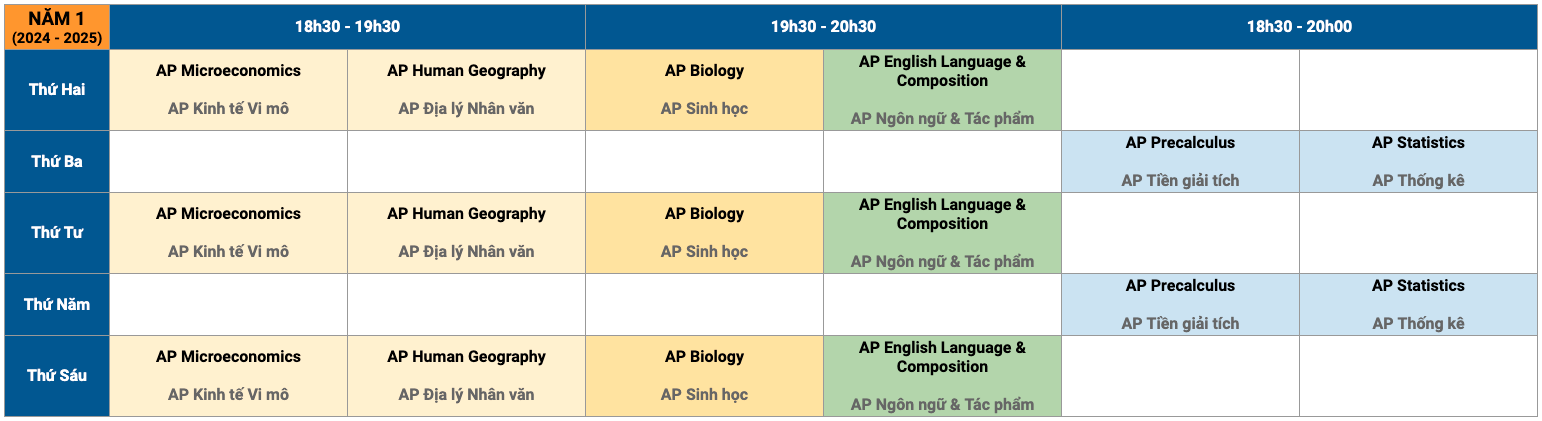Select AP Human Geography on Thứ Hai
The width and height of the screenshot is (1542, 421).
pyautogui.click(x=466, y=90)
